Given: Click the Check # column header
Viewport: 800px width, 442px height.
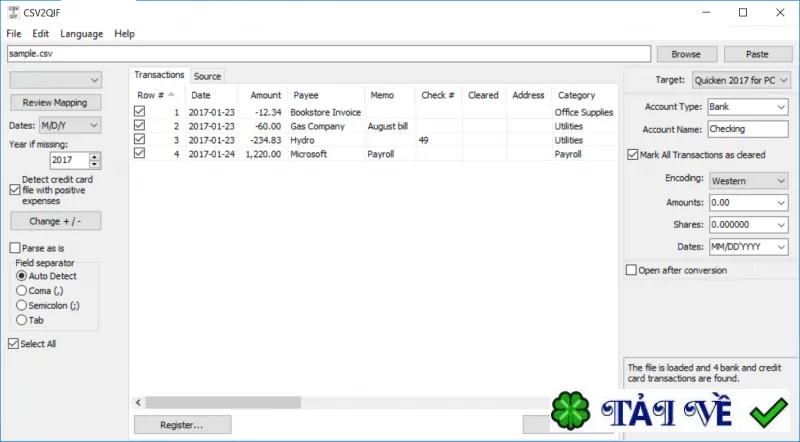Looking at the screenshot, I should coord(438,95).
